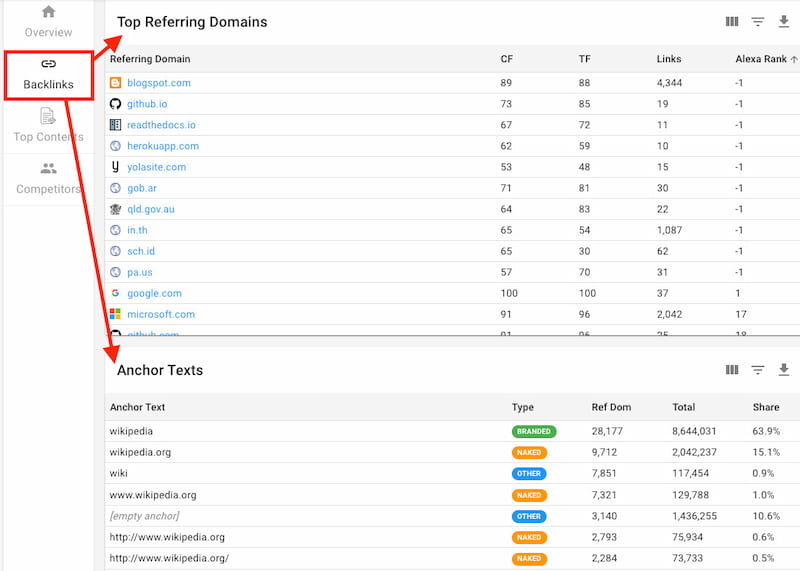Click the globe icon beside sch.id
Screen dimensions: 800x571
point(115,251)
